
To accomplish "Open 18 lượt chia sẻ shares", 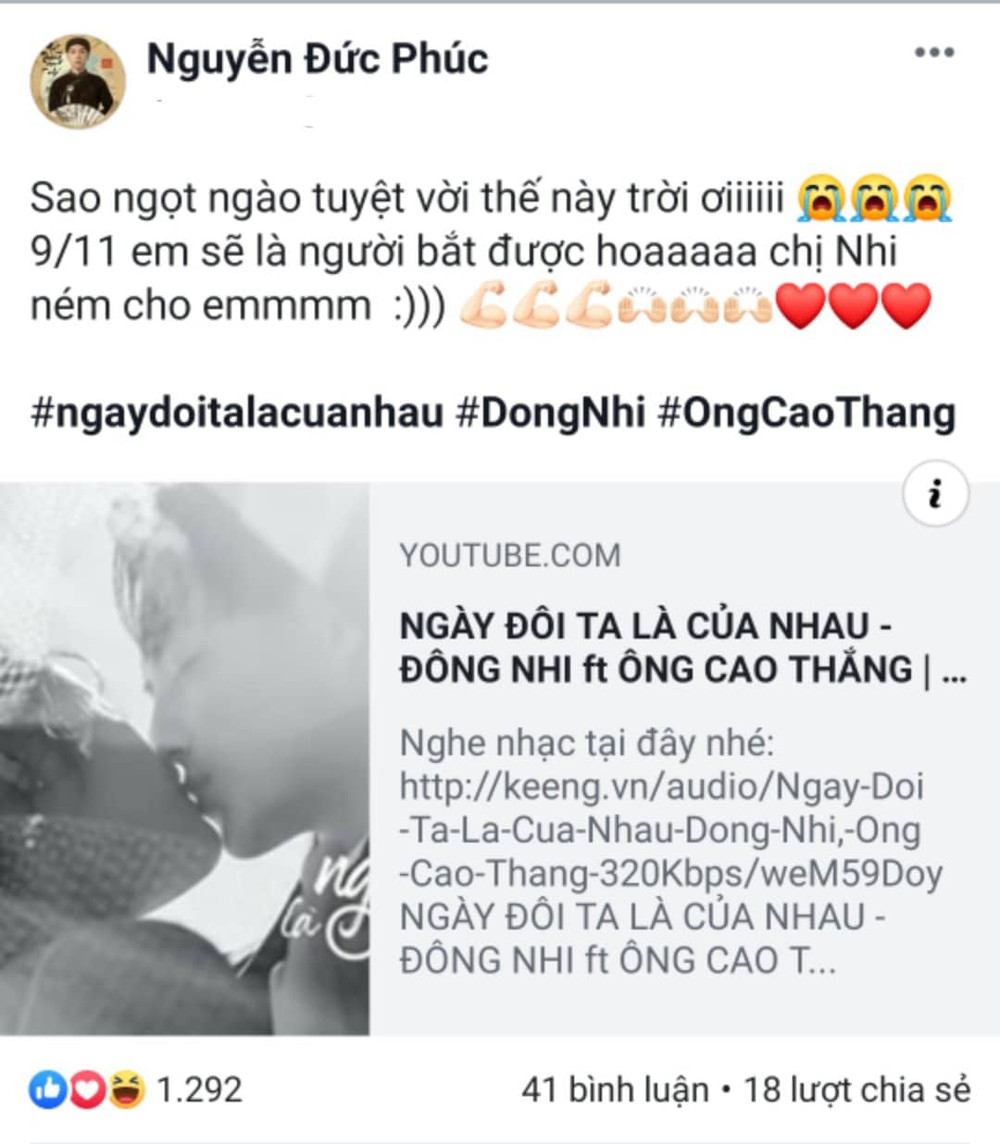I will click(857, 1090).
